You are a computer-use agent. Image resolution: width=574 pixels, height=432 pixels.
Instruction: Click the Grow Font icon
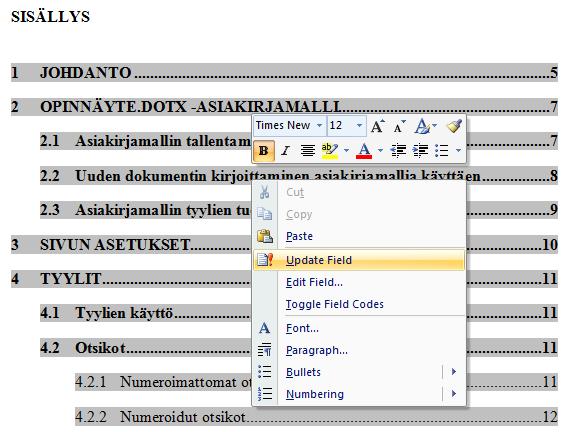[x=377, y=126]
